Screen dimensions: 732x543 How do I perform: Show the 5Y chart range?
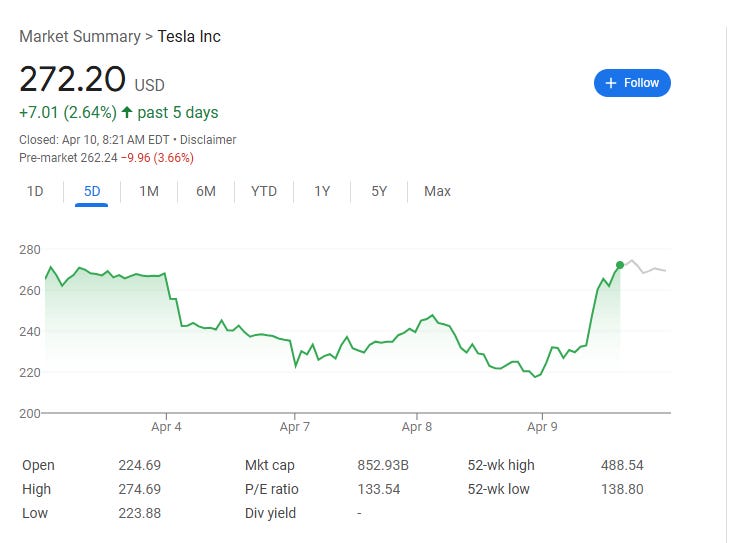pyautogui.click(x=379, y=191)
